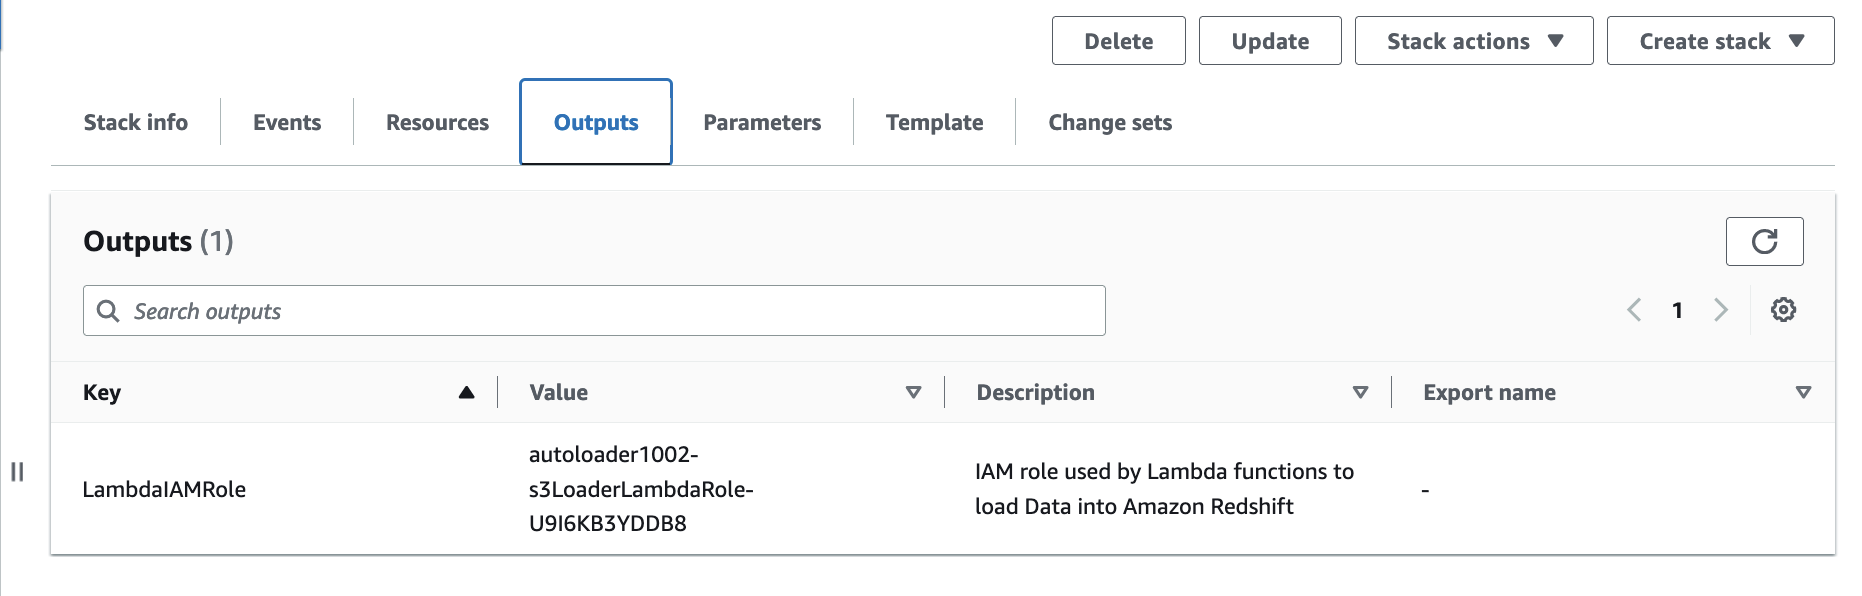Open outputs table preferences gear

pyautogui.click(x=1783, y=310)
